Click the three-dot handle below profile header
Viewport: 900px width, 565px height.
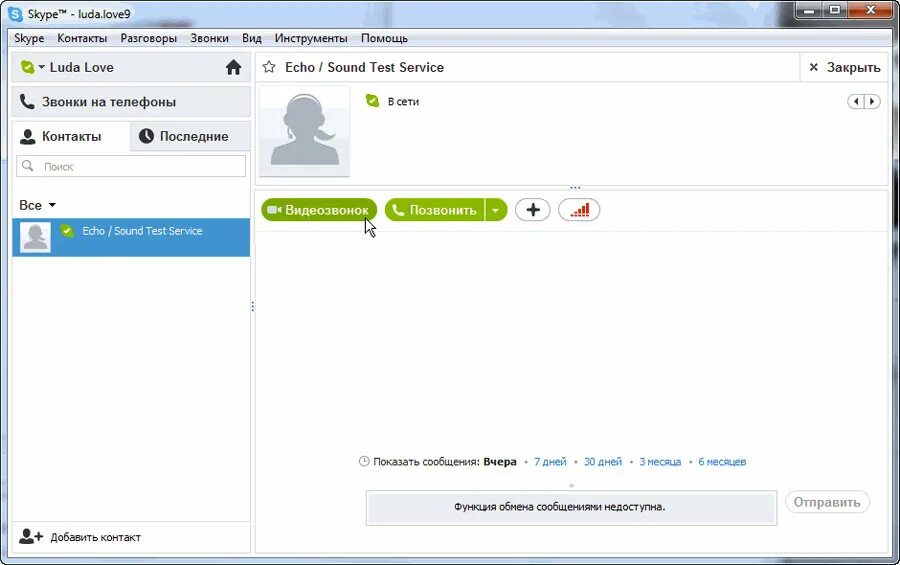click(575, 188)
